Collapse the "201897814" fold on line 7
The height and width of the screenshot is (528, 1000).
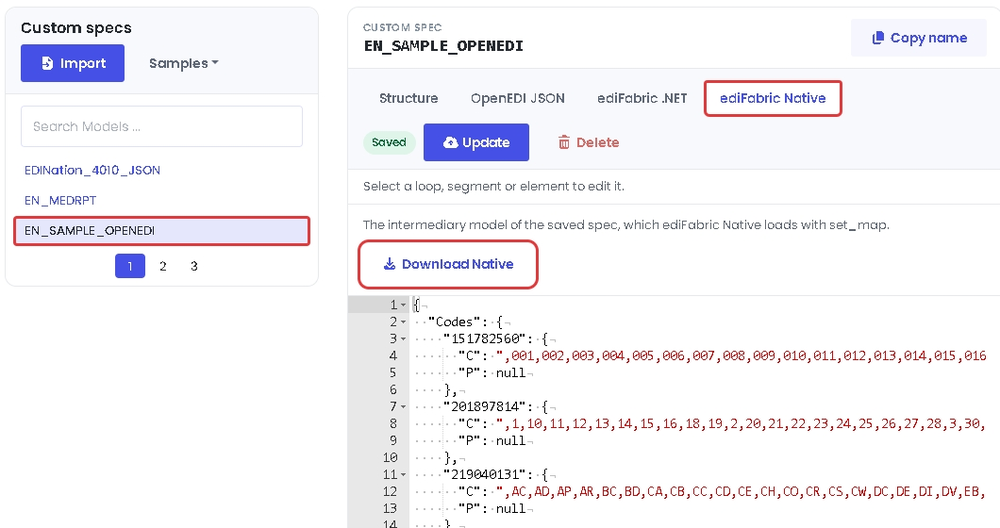click(x=403, y=407)
